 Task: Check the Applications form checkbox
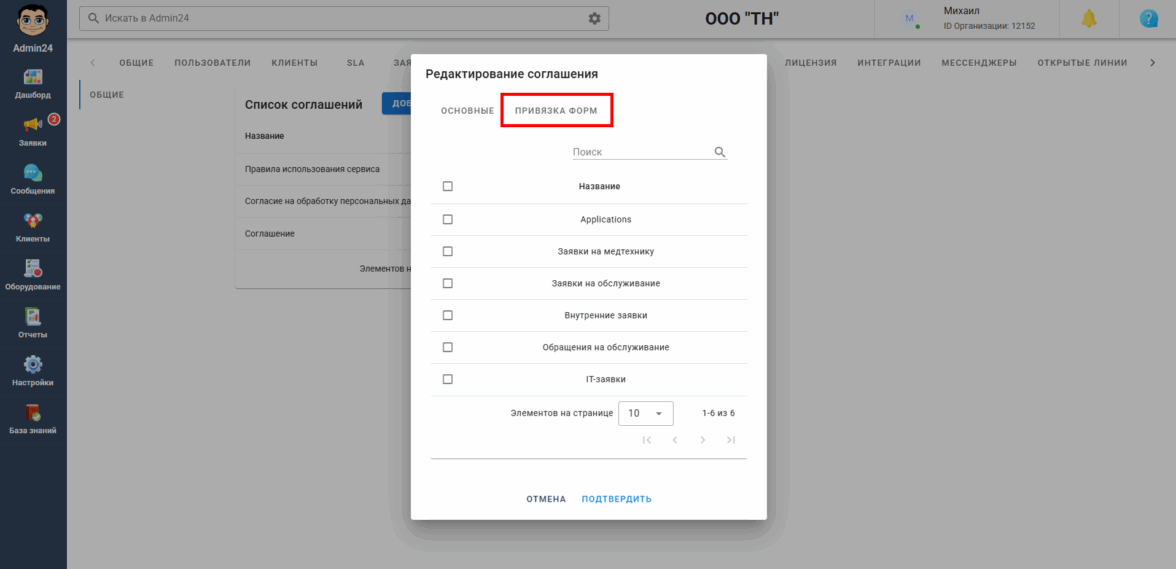coord(447,219)
